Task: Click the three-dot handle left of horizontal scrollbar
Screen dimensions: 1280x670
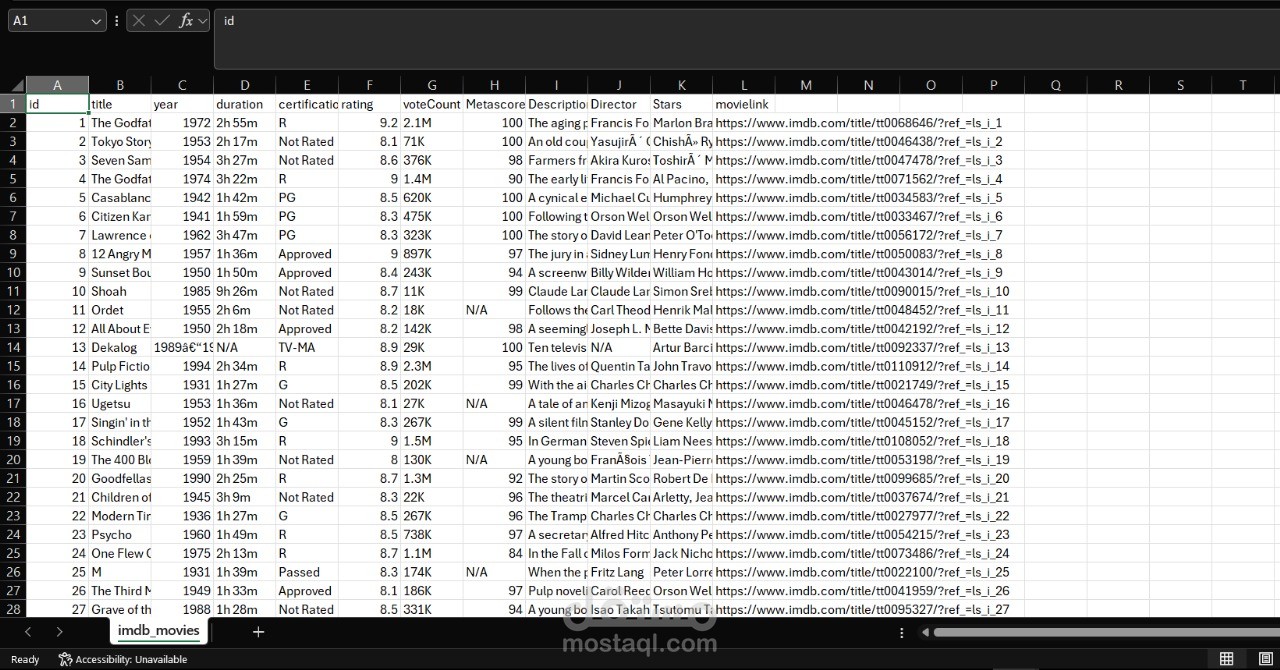Action: tap(902, 632)
